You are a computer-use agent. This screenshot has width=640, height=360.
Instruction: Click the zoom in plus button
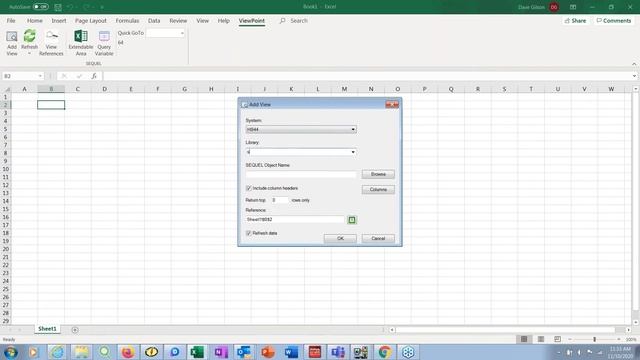click(x=619, y=339)
